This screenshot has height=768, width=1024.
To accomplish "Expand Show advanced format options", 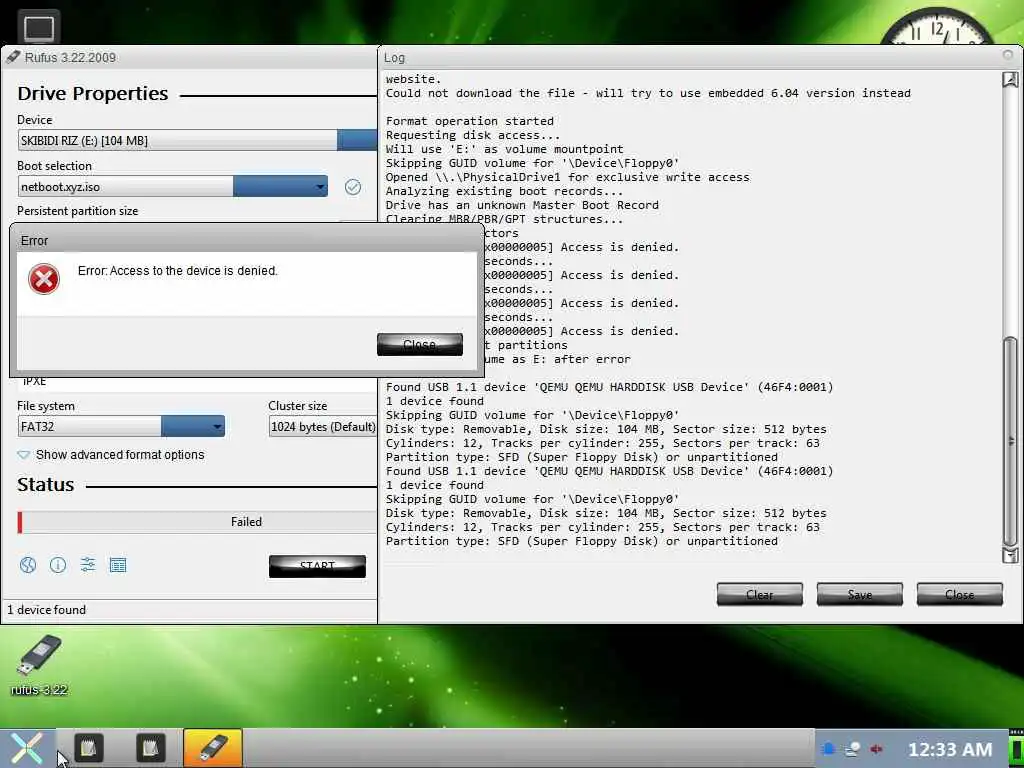I will 111,455.
